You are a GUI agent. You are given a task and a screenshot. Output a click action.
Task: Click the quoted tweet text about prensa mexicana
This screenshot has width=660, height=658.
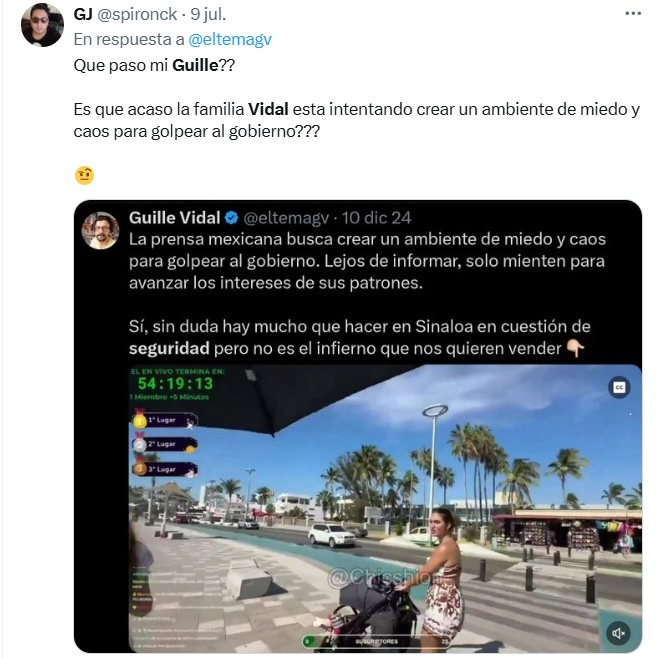click(x=367, y=261)
